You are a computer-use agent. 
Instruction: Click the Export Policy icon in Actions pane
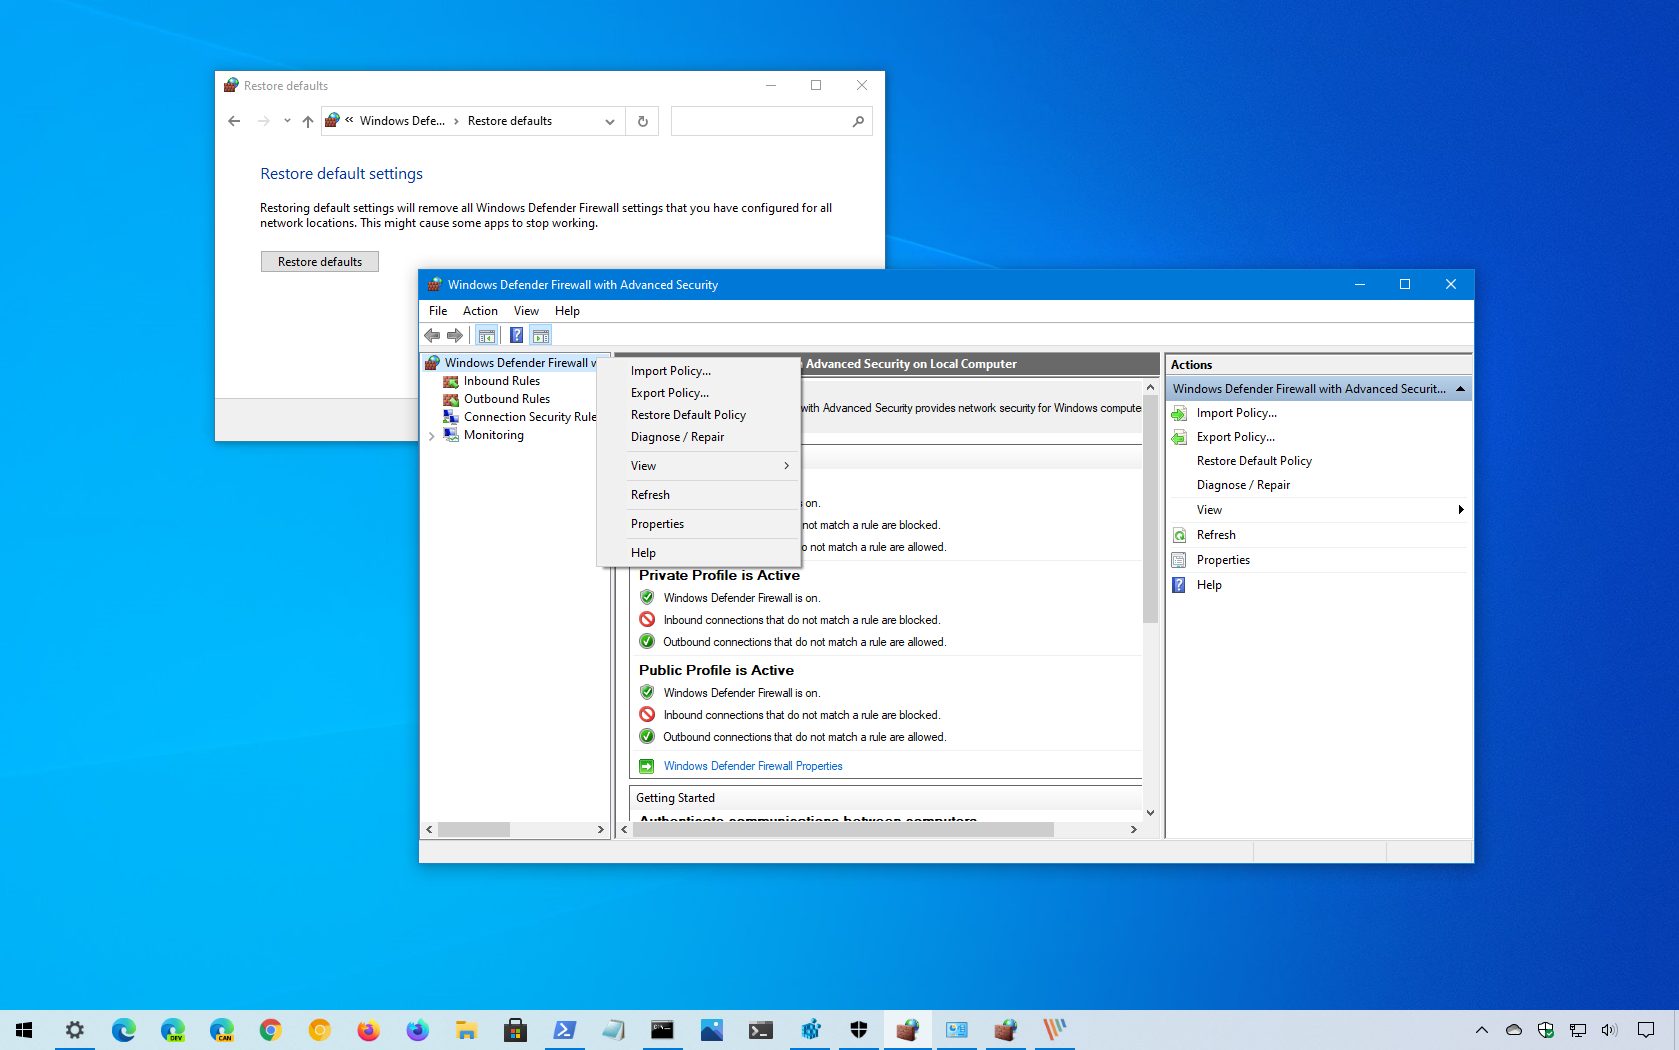click(x=1179, y=437)
